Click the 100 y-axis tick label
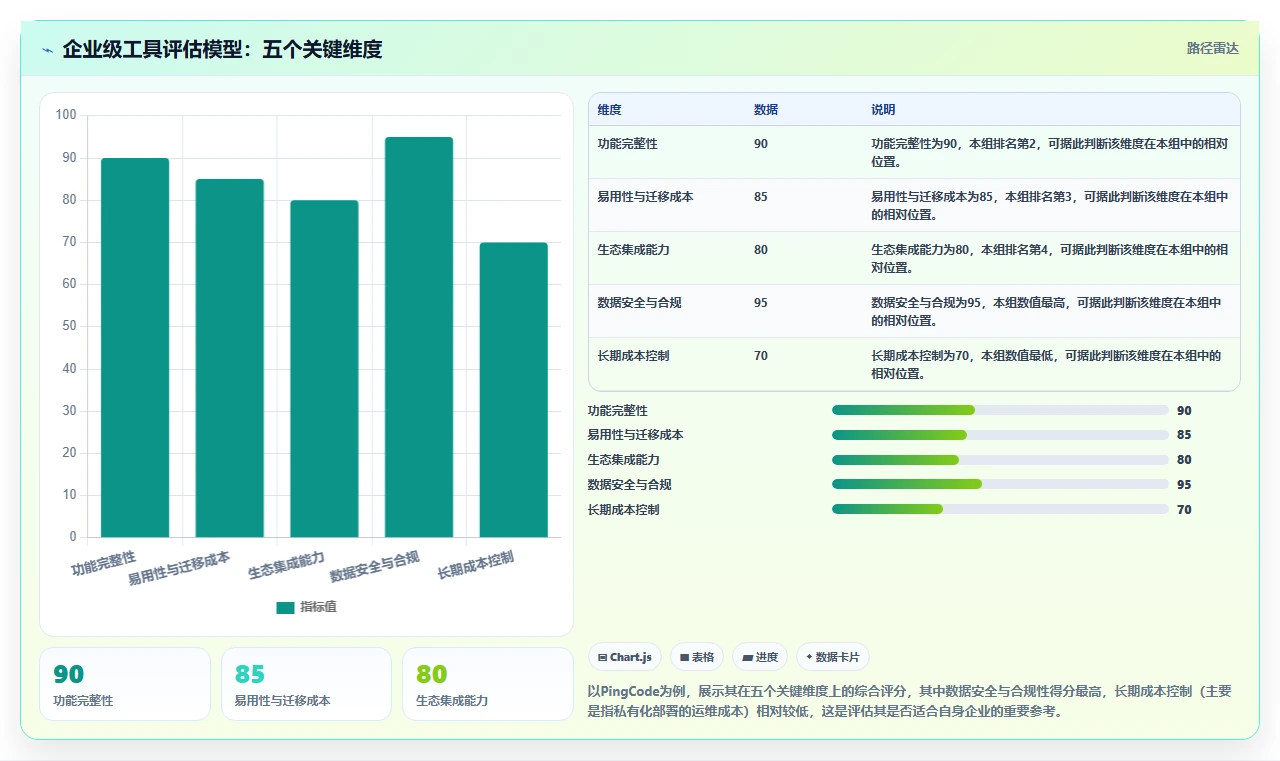This screenshot has width=1280, height=761. tap(66, 115)
